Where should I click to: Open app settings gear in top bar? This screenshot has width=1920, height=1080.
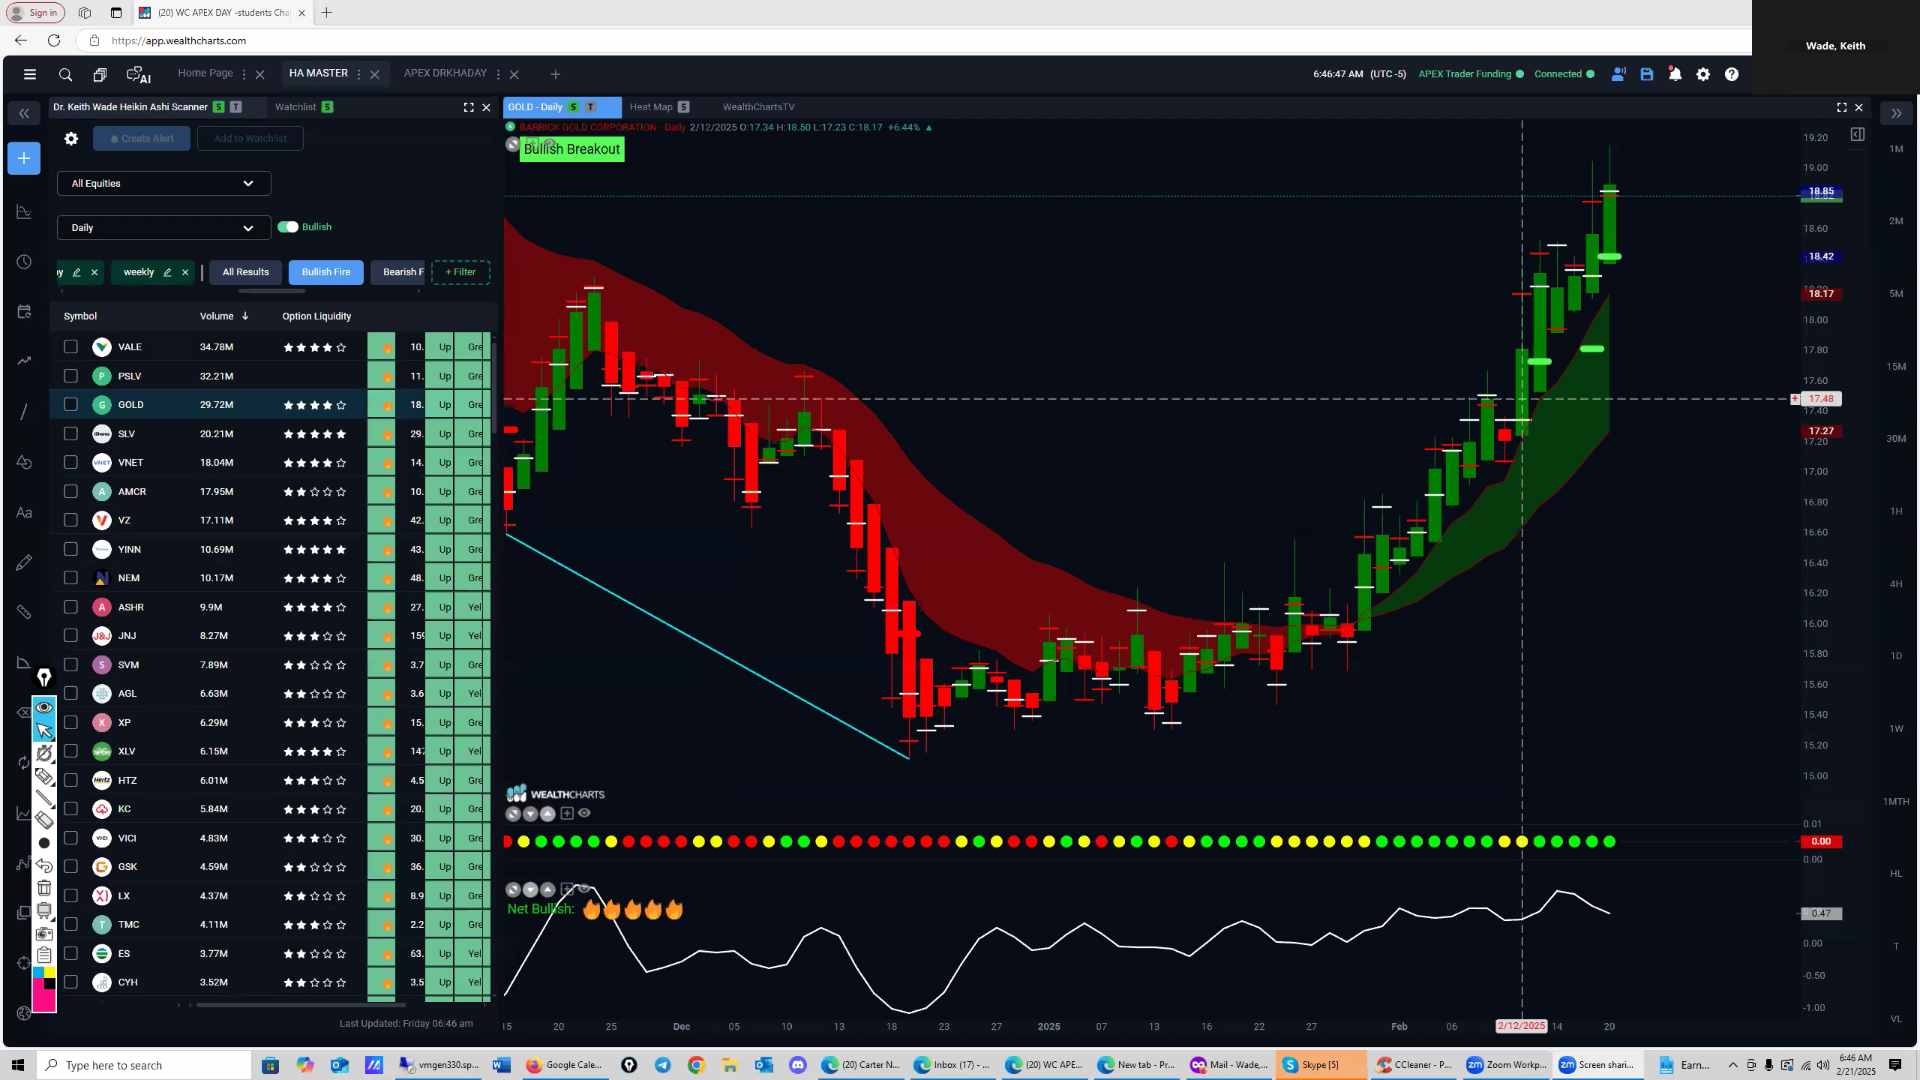[x=1703, y=74]
